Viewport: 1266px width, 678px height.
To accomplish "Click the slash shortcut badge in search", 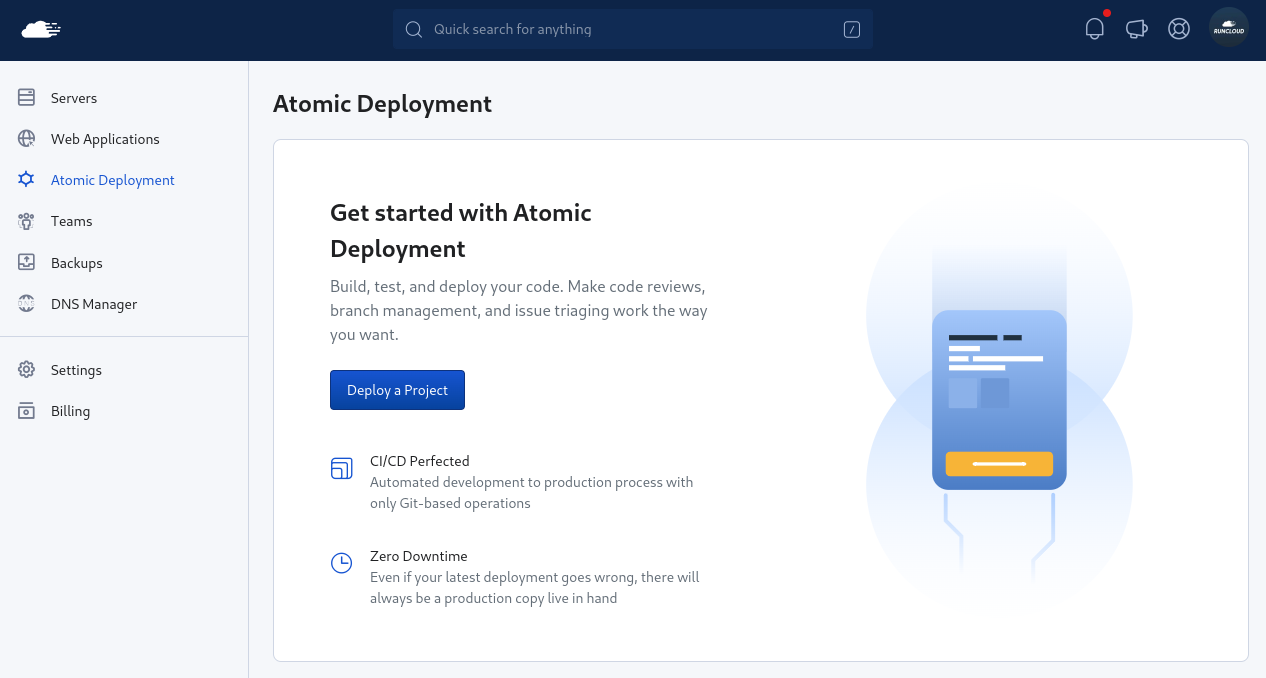I will (851, 29).
